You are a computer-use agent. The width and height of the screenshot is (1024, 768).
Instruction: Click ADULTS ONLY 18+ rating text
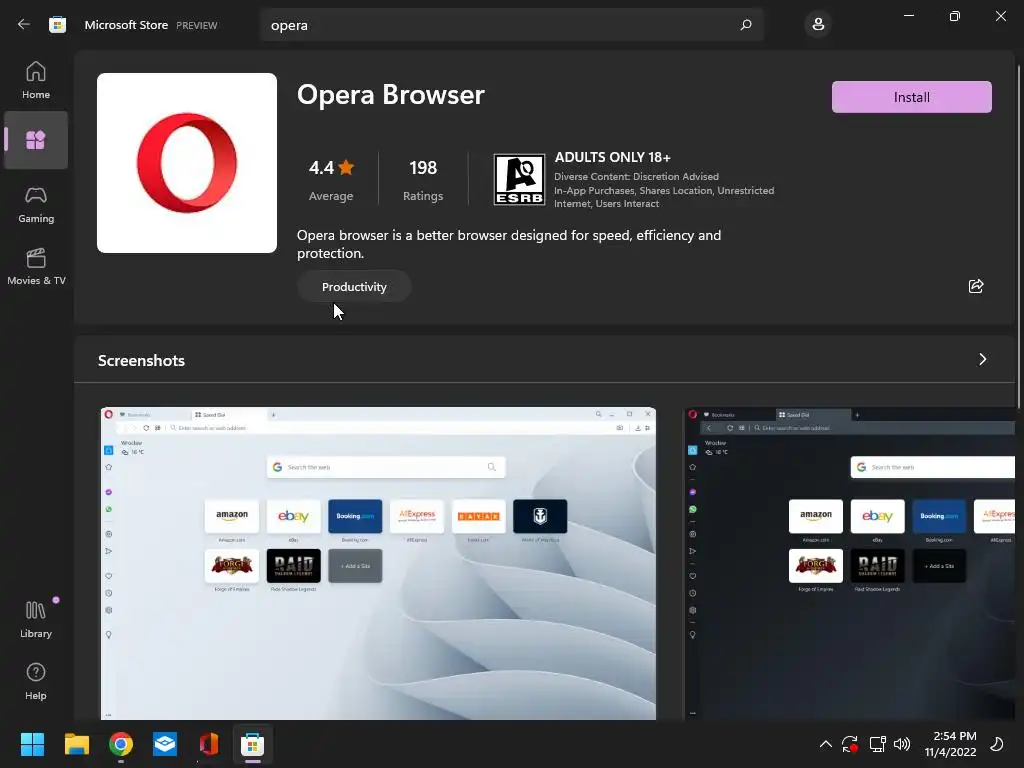point(613,157)
